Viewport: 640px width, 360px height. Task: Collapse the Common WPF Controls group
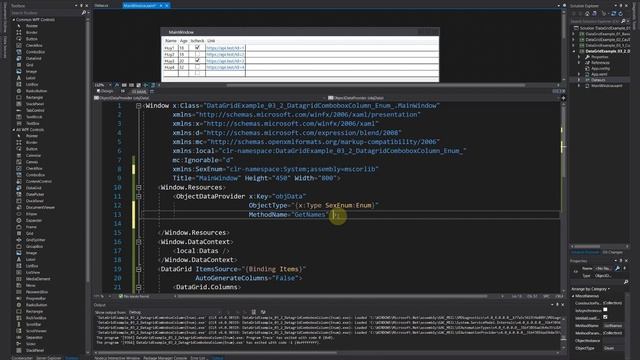[13, 20]
